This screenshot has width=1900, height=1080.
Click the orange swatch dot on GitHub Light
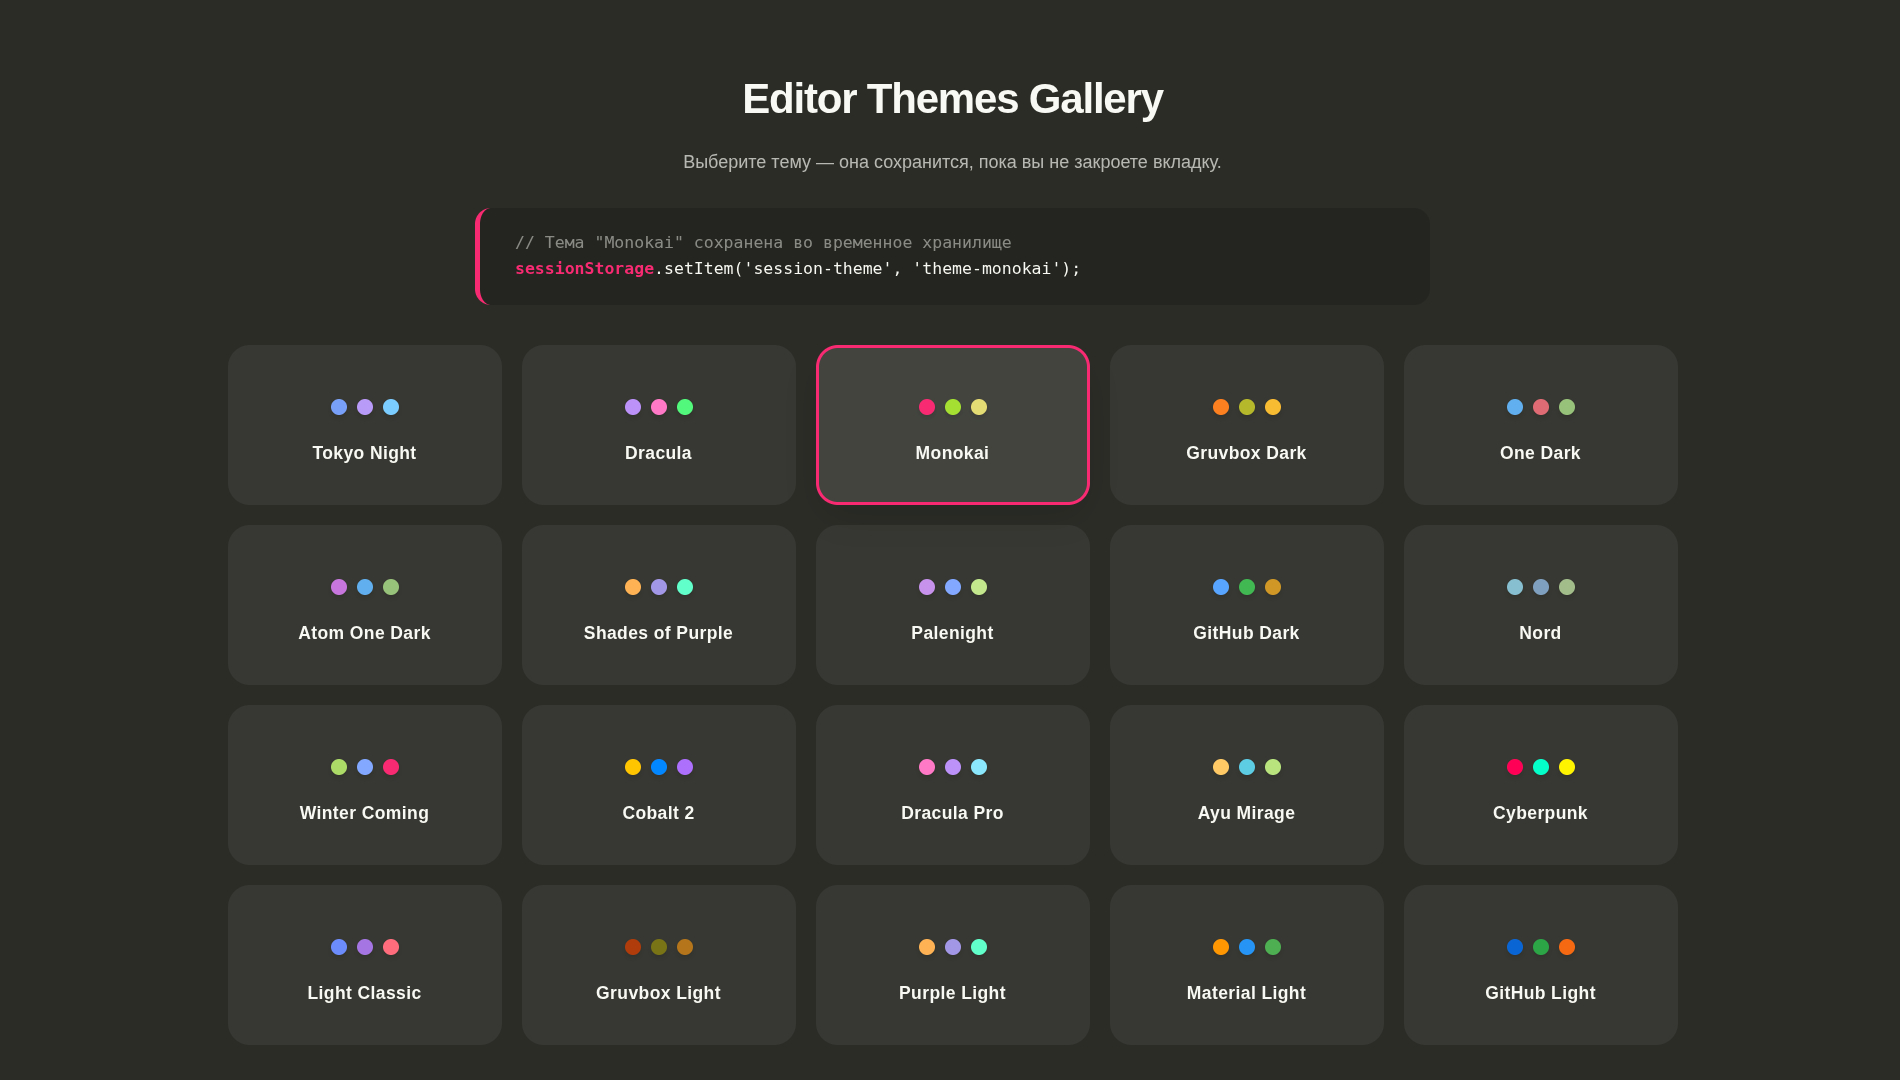pos(1567,947)
